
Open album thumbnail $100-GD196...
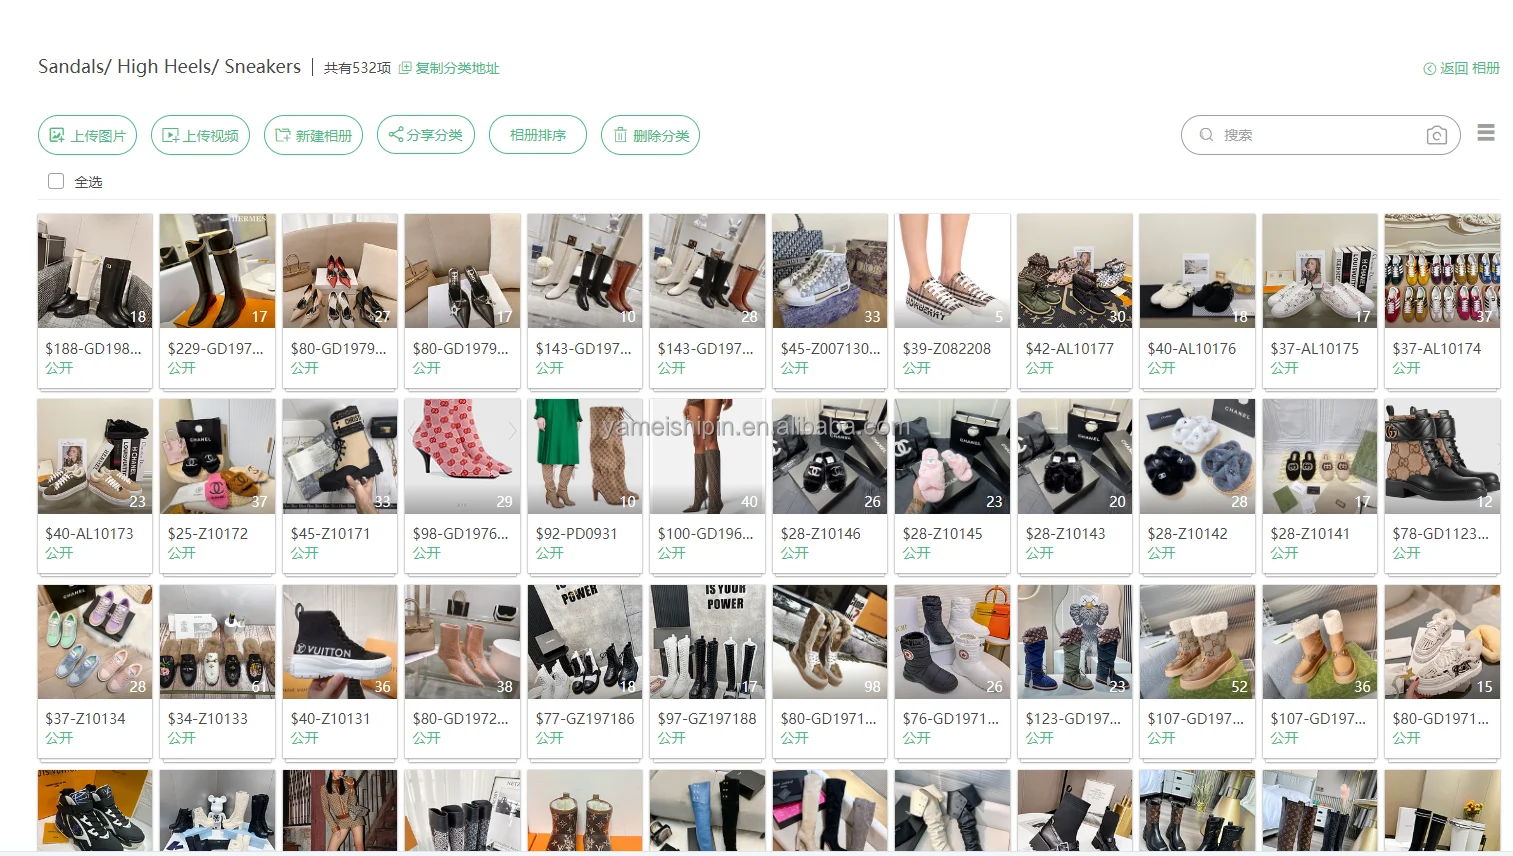707,456
